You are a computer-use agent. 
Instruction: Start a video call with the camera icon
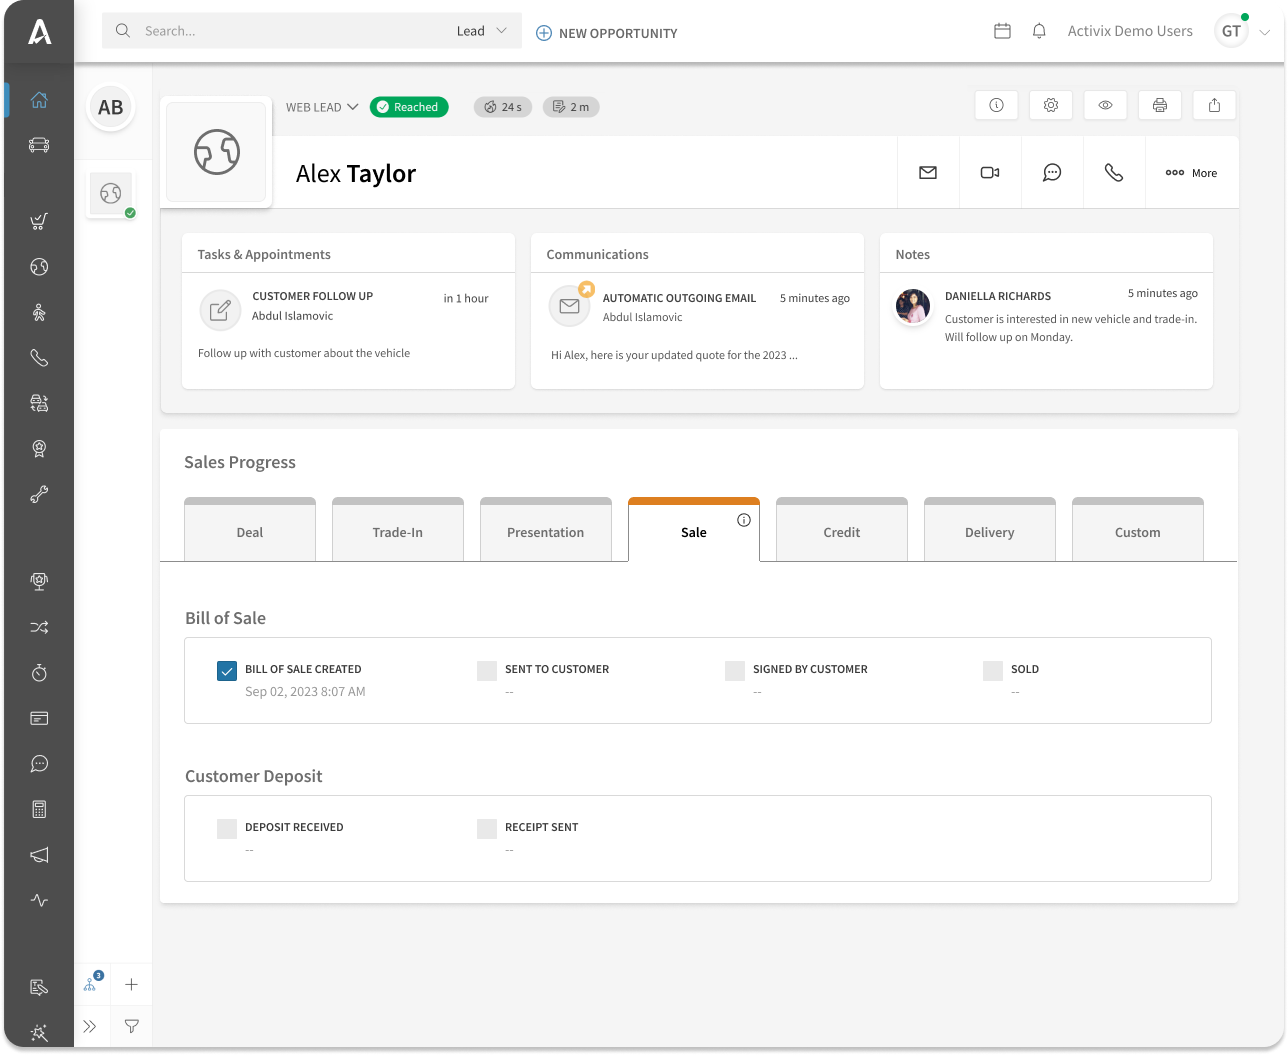click(x=990, y=173)
